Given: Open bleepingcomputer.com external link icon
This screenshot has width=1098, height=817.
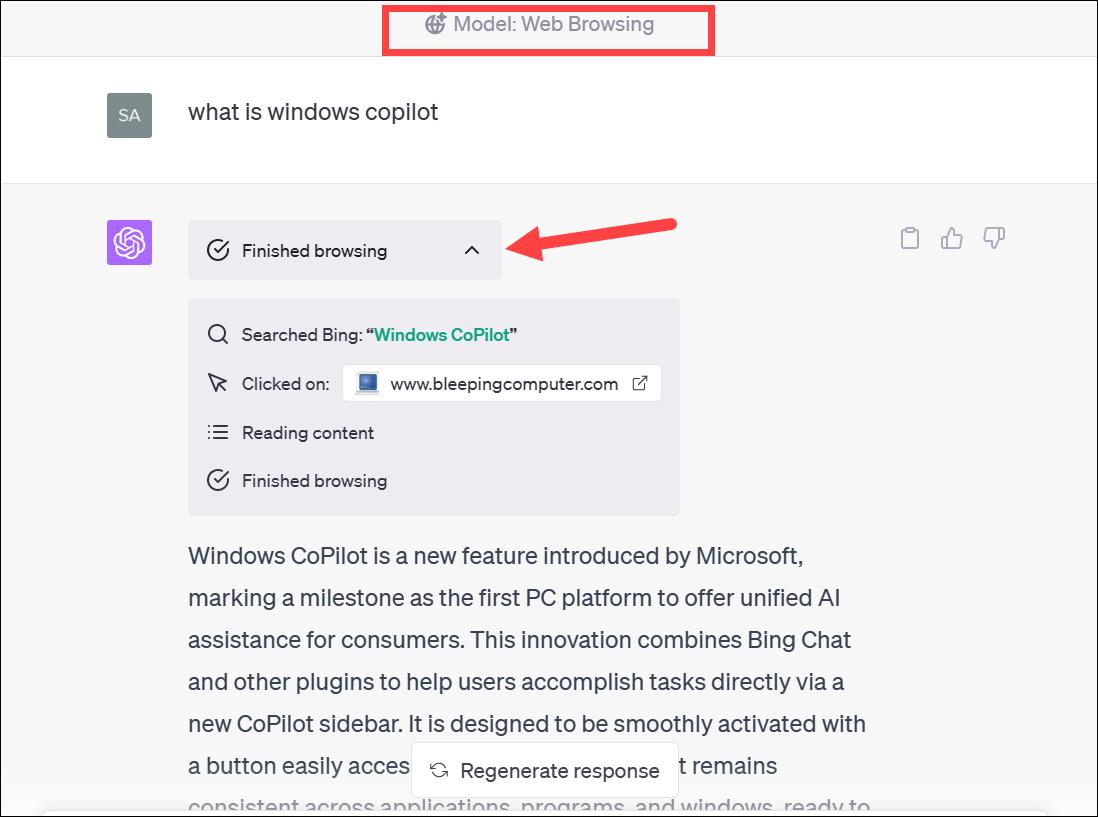Looking at the screenshot, I should [639, 383].
